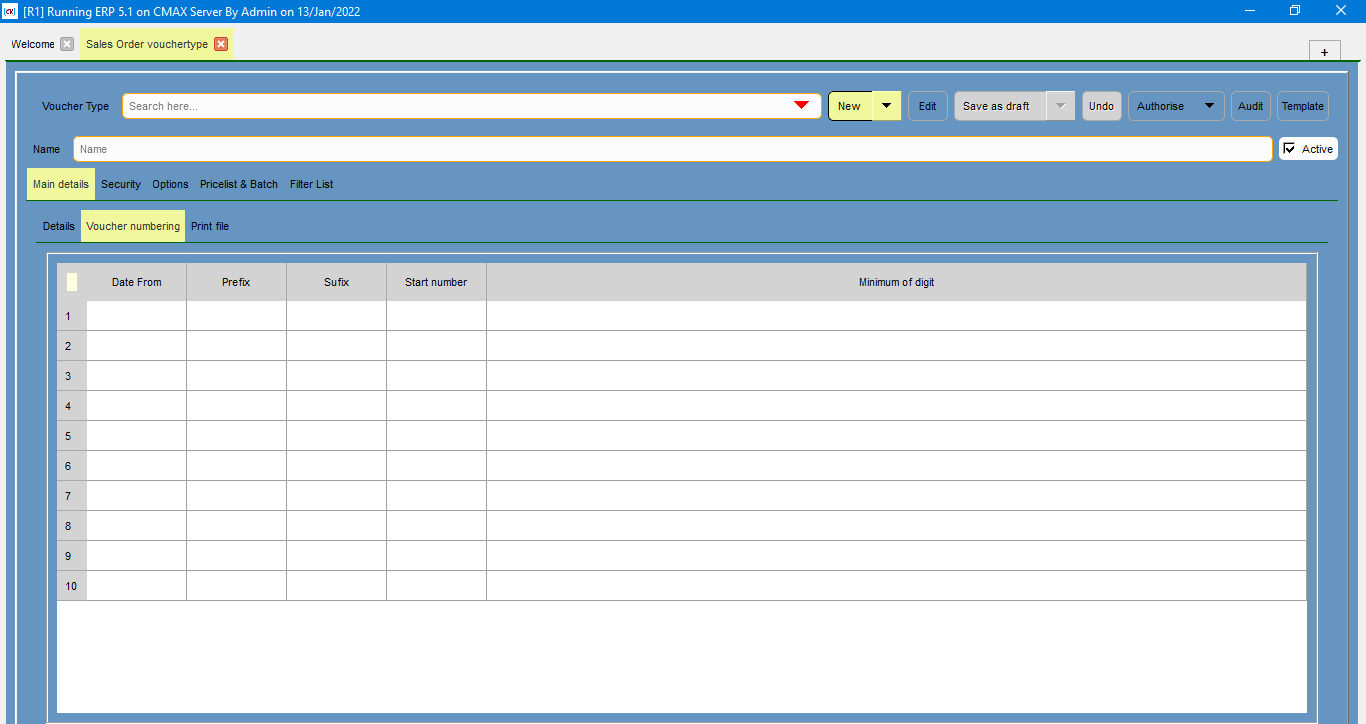Switch to the Welcome tab

tap(33, 44)
